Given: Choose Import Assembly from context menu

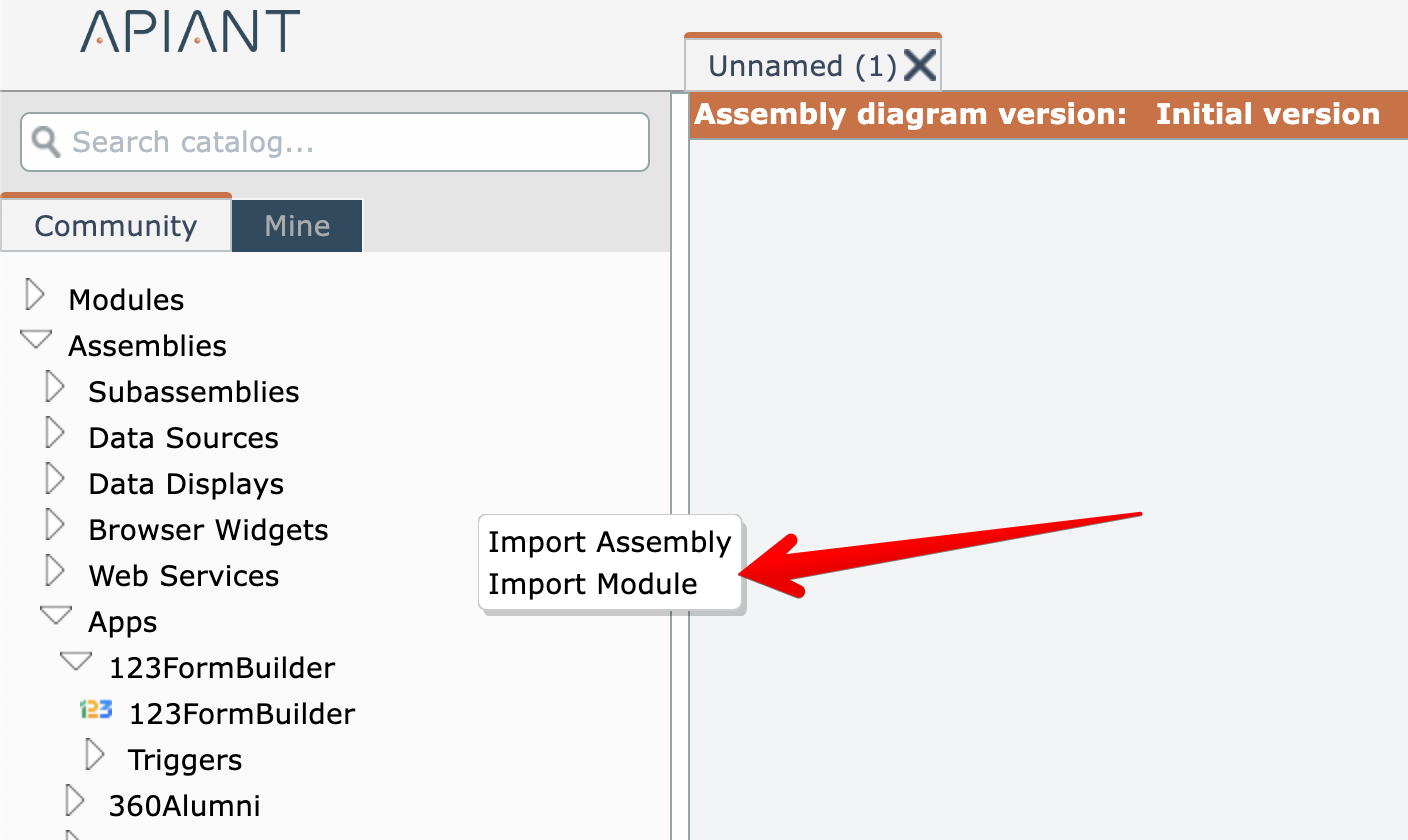Looking at the screenshot, I should point(609,542).
